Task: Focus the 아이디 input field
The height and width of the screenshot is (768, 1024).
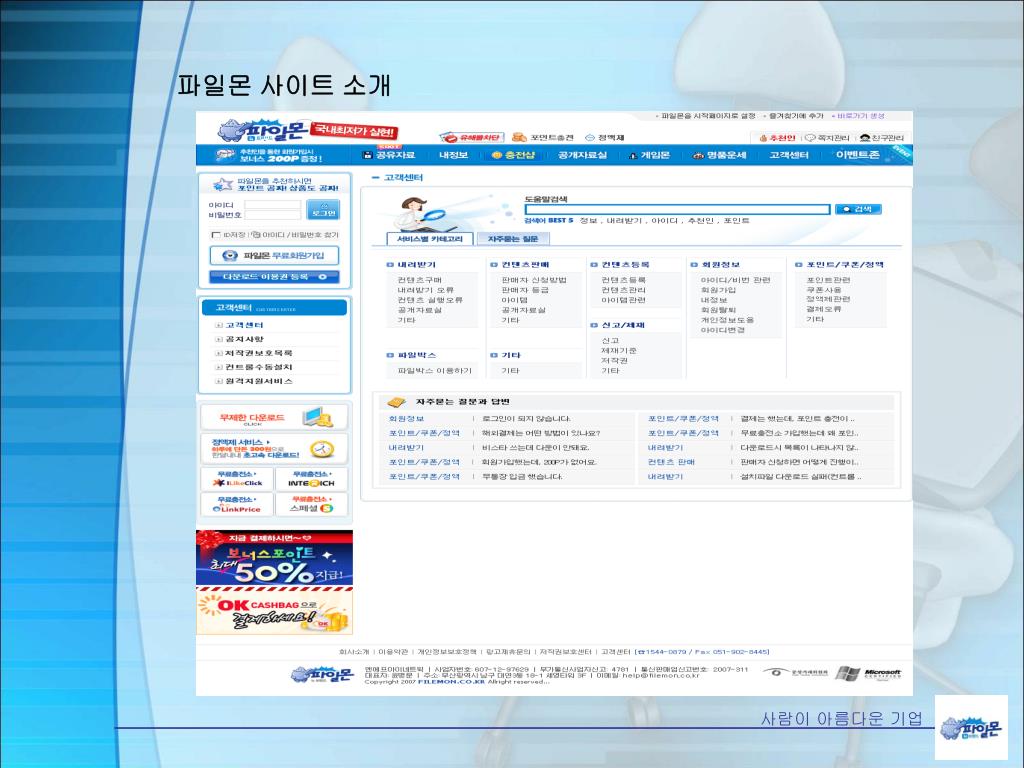Action: (x=272, y=204)
